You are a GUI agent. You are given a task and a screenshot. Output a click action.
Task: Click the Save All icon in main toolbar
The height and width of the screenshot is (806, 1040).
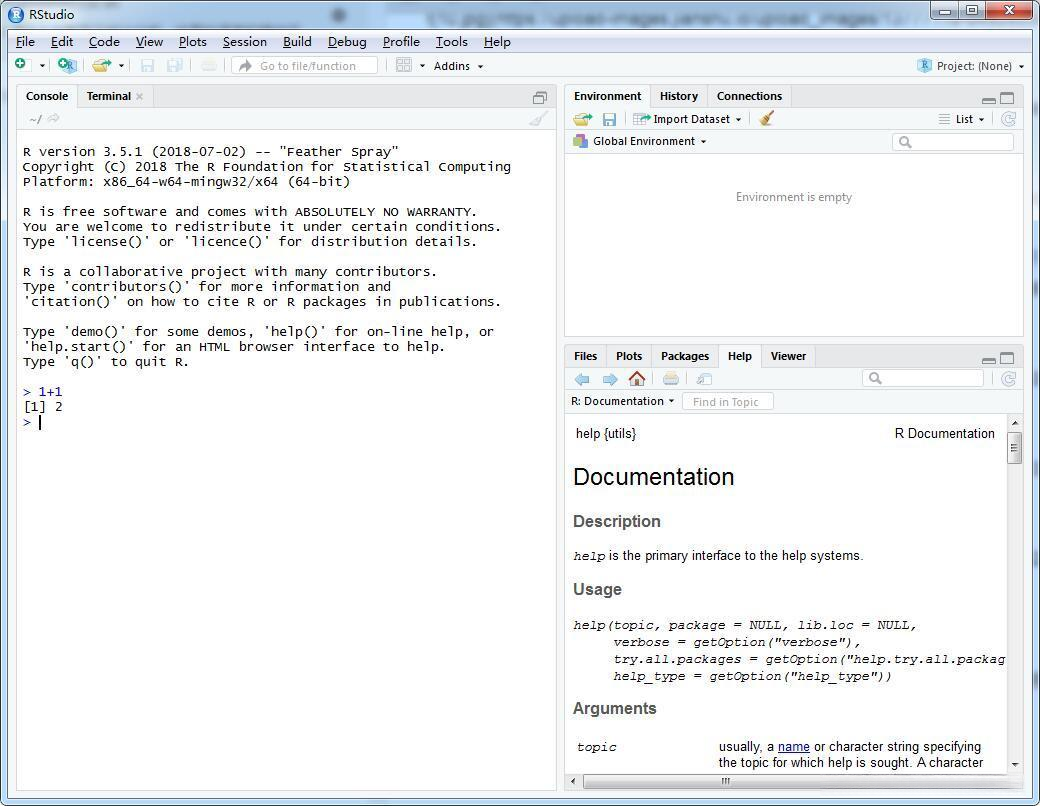pyautogui.click(x=174, y=65)
